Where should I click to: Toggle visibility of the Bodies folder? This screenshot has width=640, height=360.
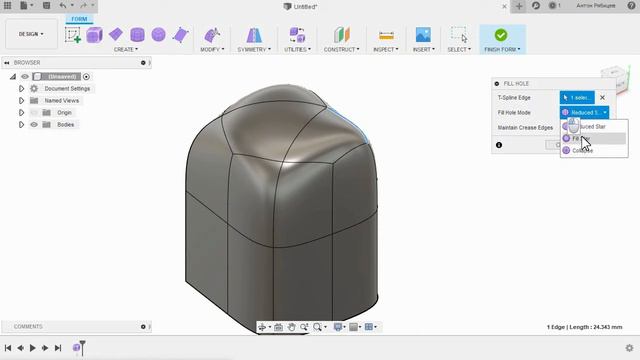click(34, 124)
